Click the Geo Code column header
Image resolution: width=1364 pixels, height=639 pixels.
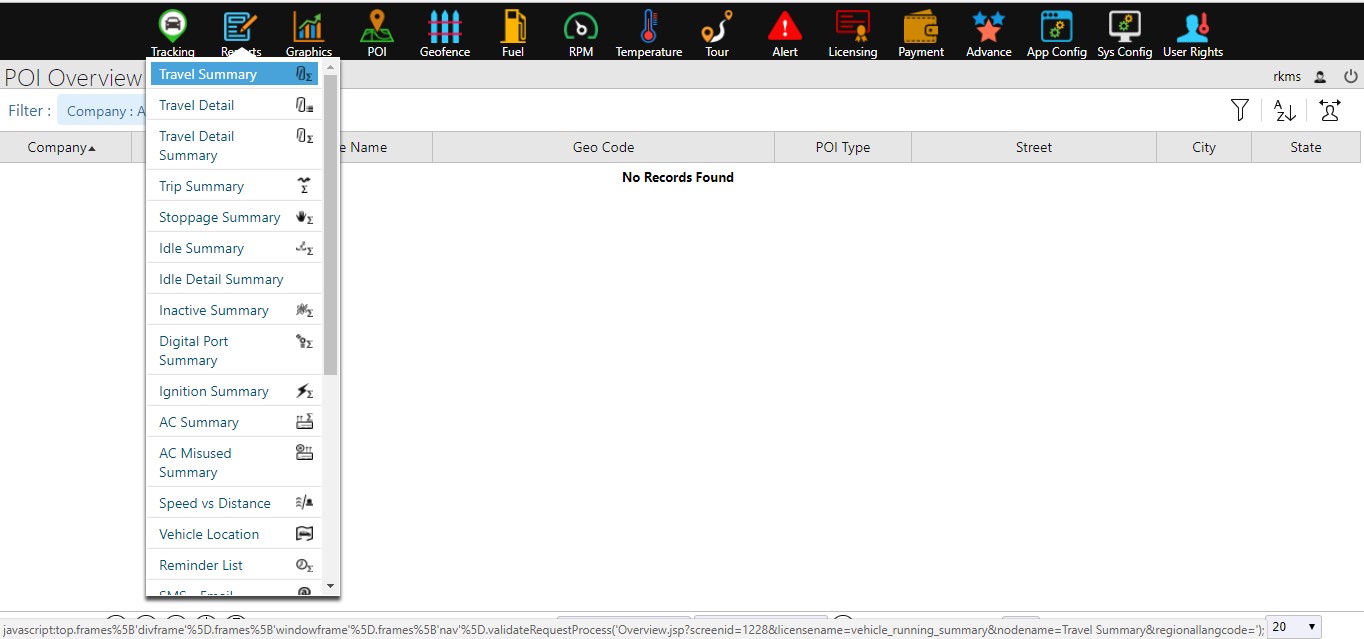[603, 147]
